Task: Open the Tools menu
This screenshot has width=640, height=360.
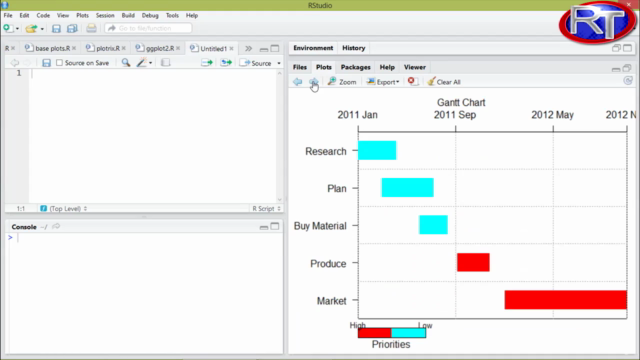Action: point(172,15)
